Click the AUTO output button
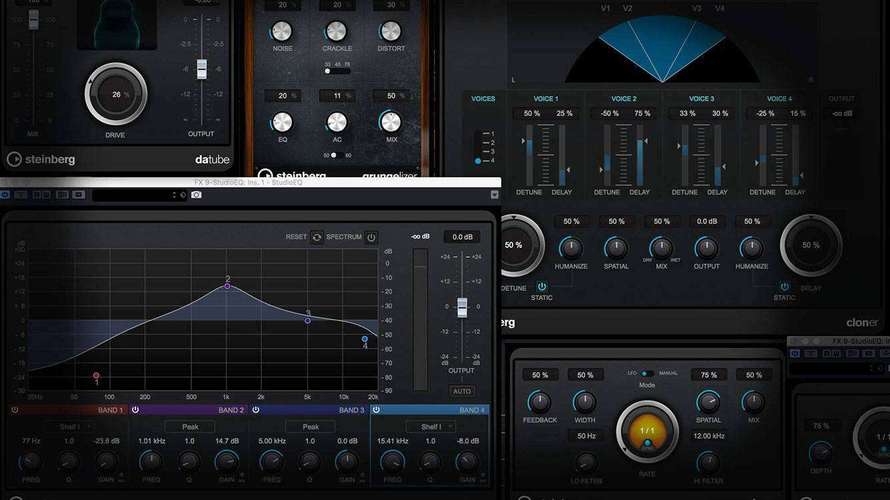 pyautogui.click(x=461, y=391)
